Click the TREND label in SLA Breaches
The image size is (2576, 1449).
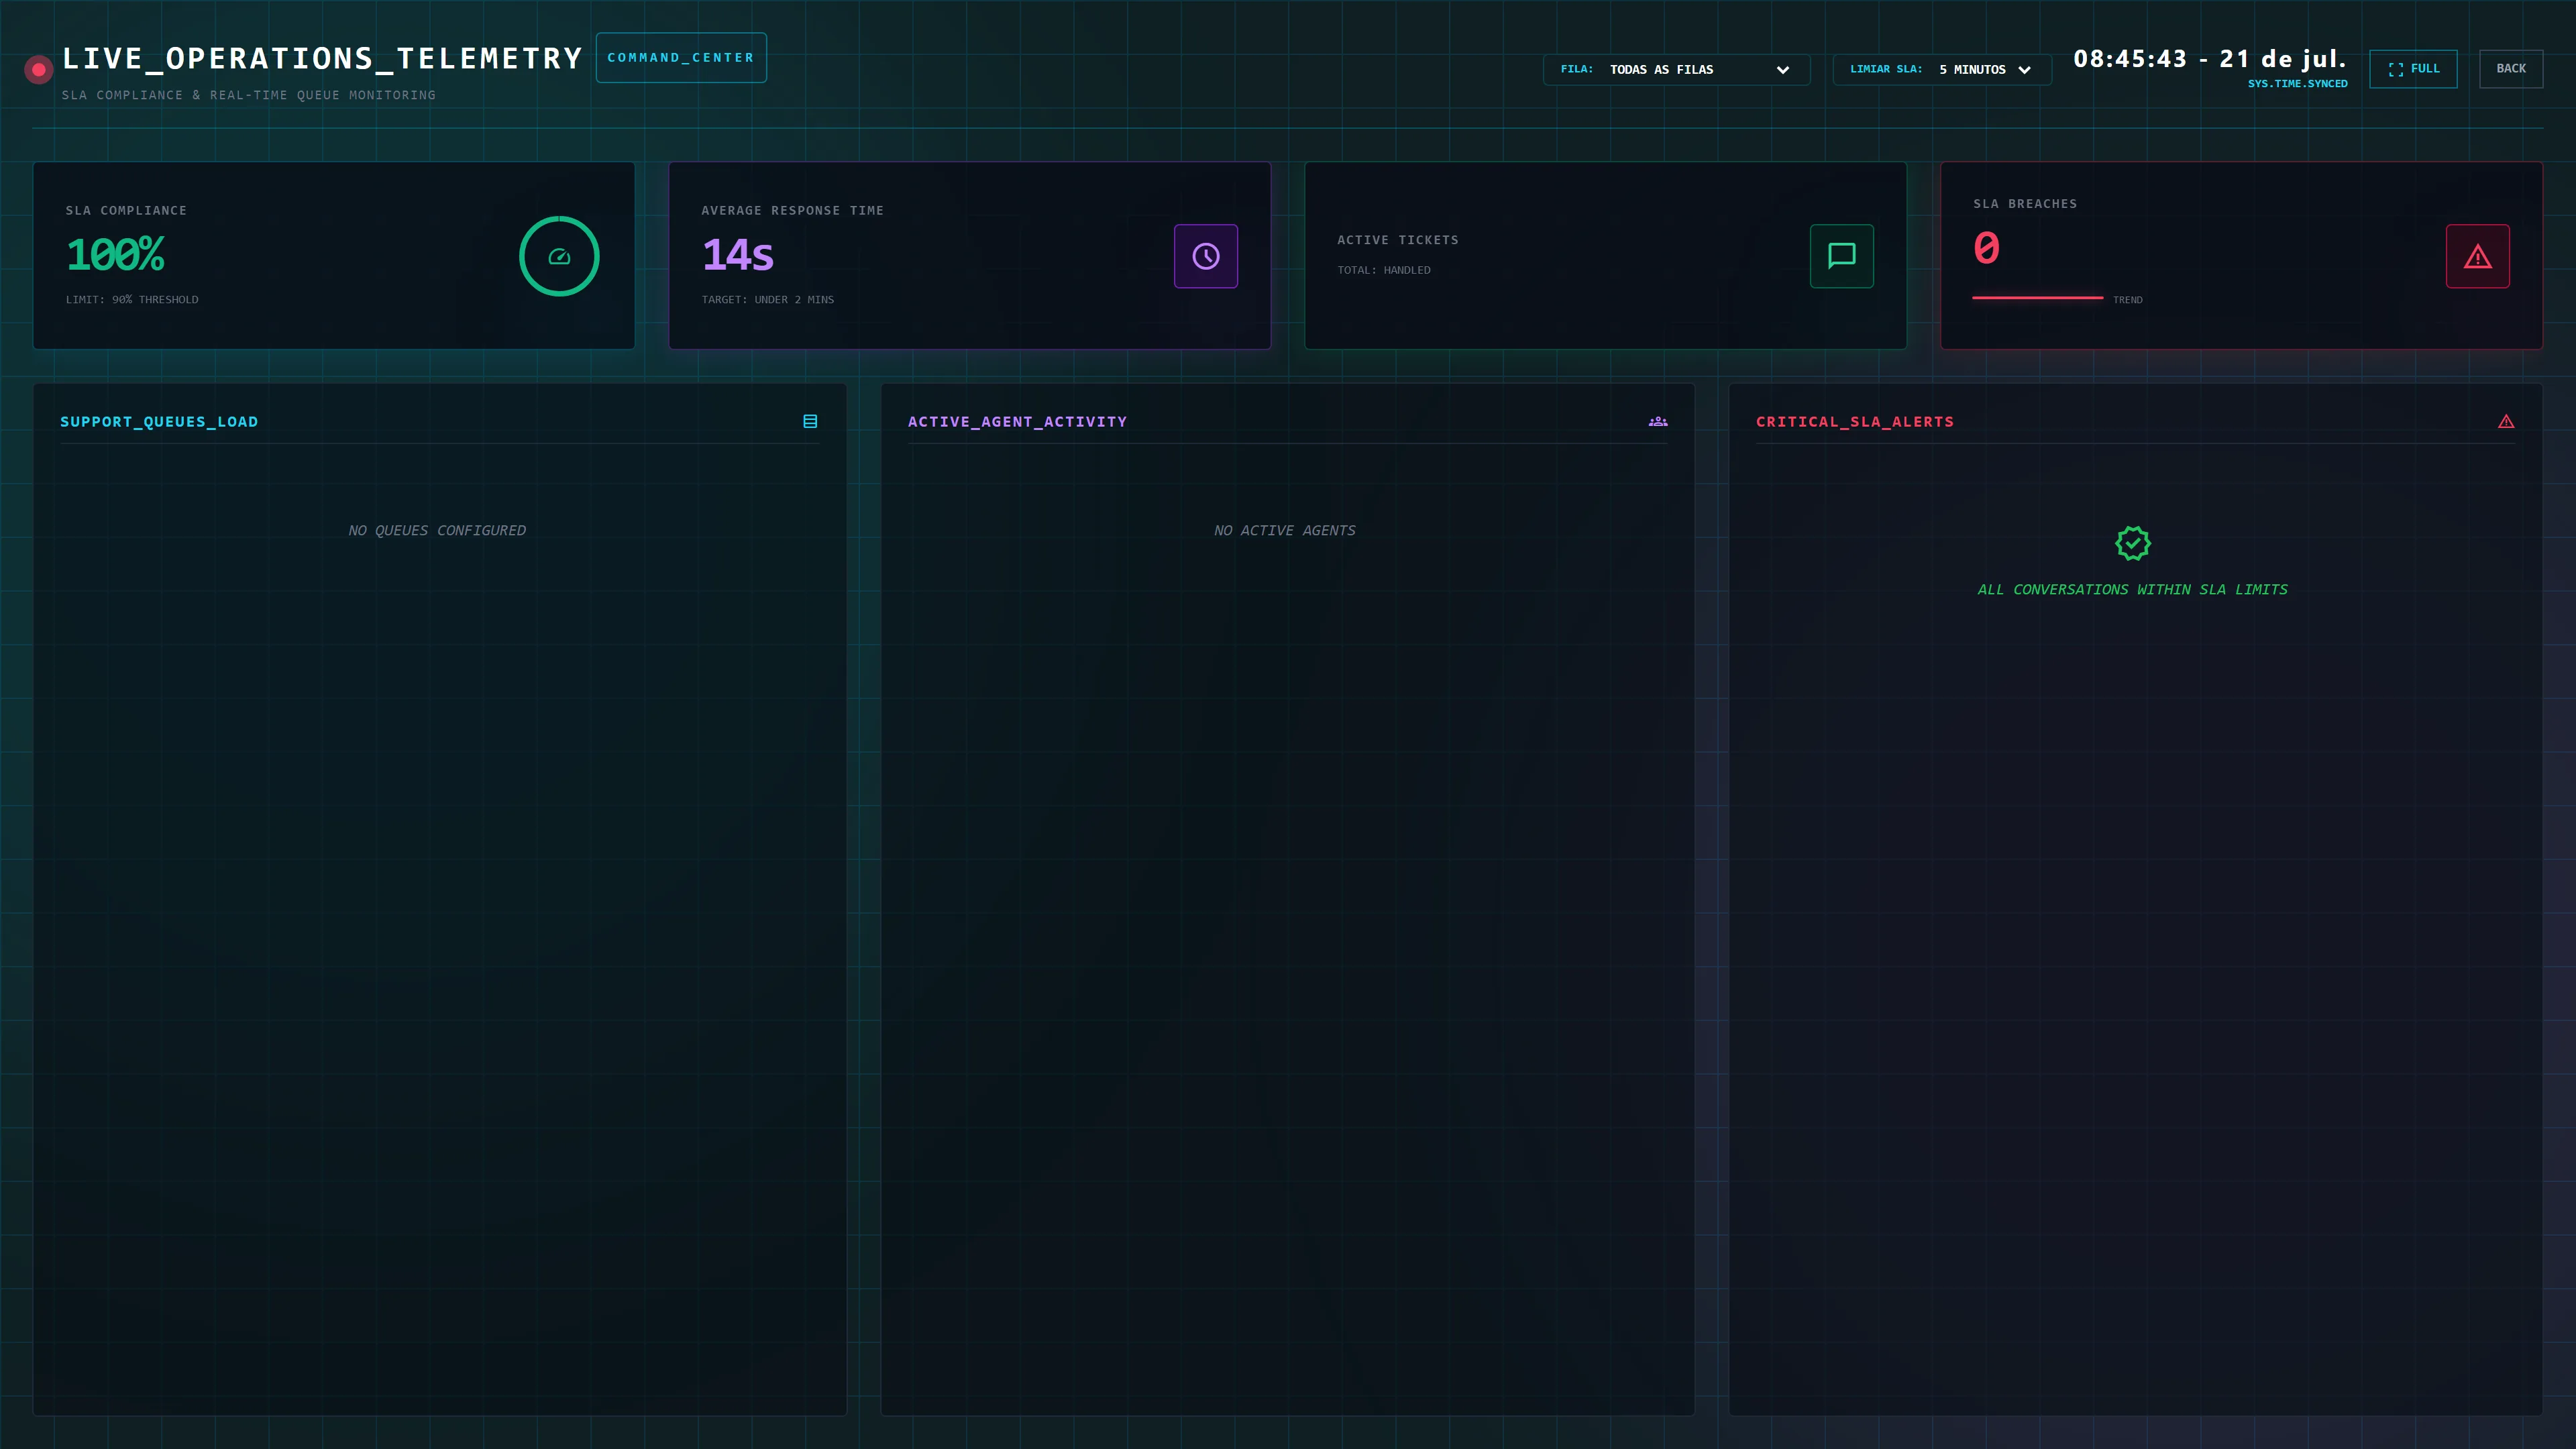pos(2127,300)
